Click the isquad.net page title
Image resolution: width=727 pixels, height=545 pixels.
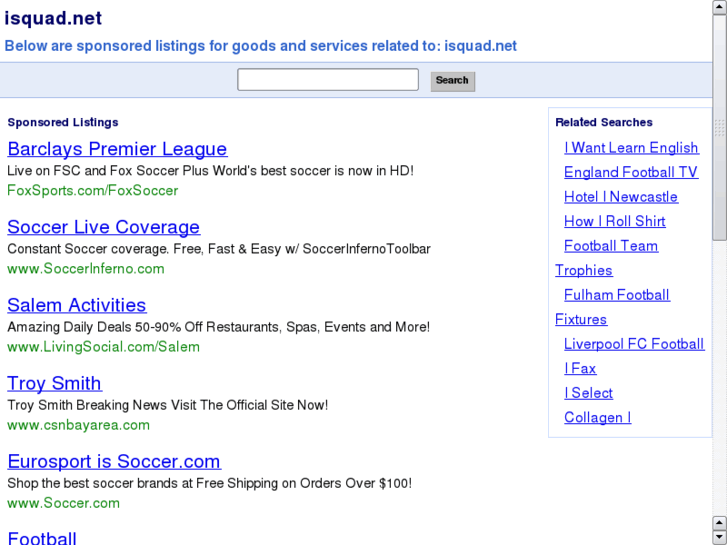tap(53, 19)
